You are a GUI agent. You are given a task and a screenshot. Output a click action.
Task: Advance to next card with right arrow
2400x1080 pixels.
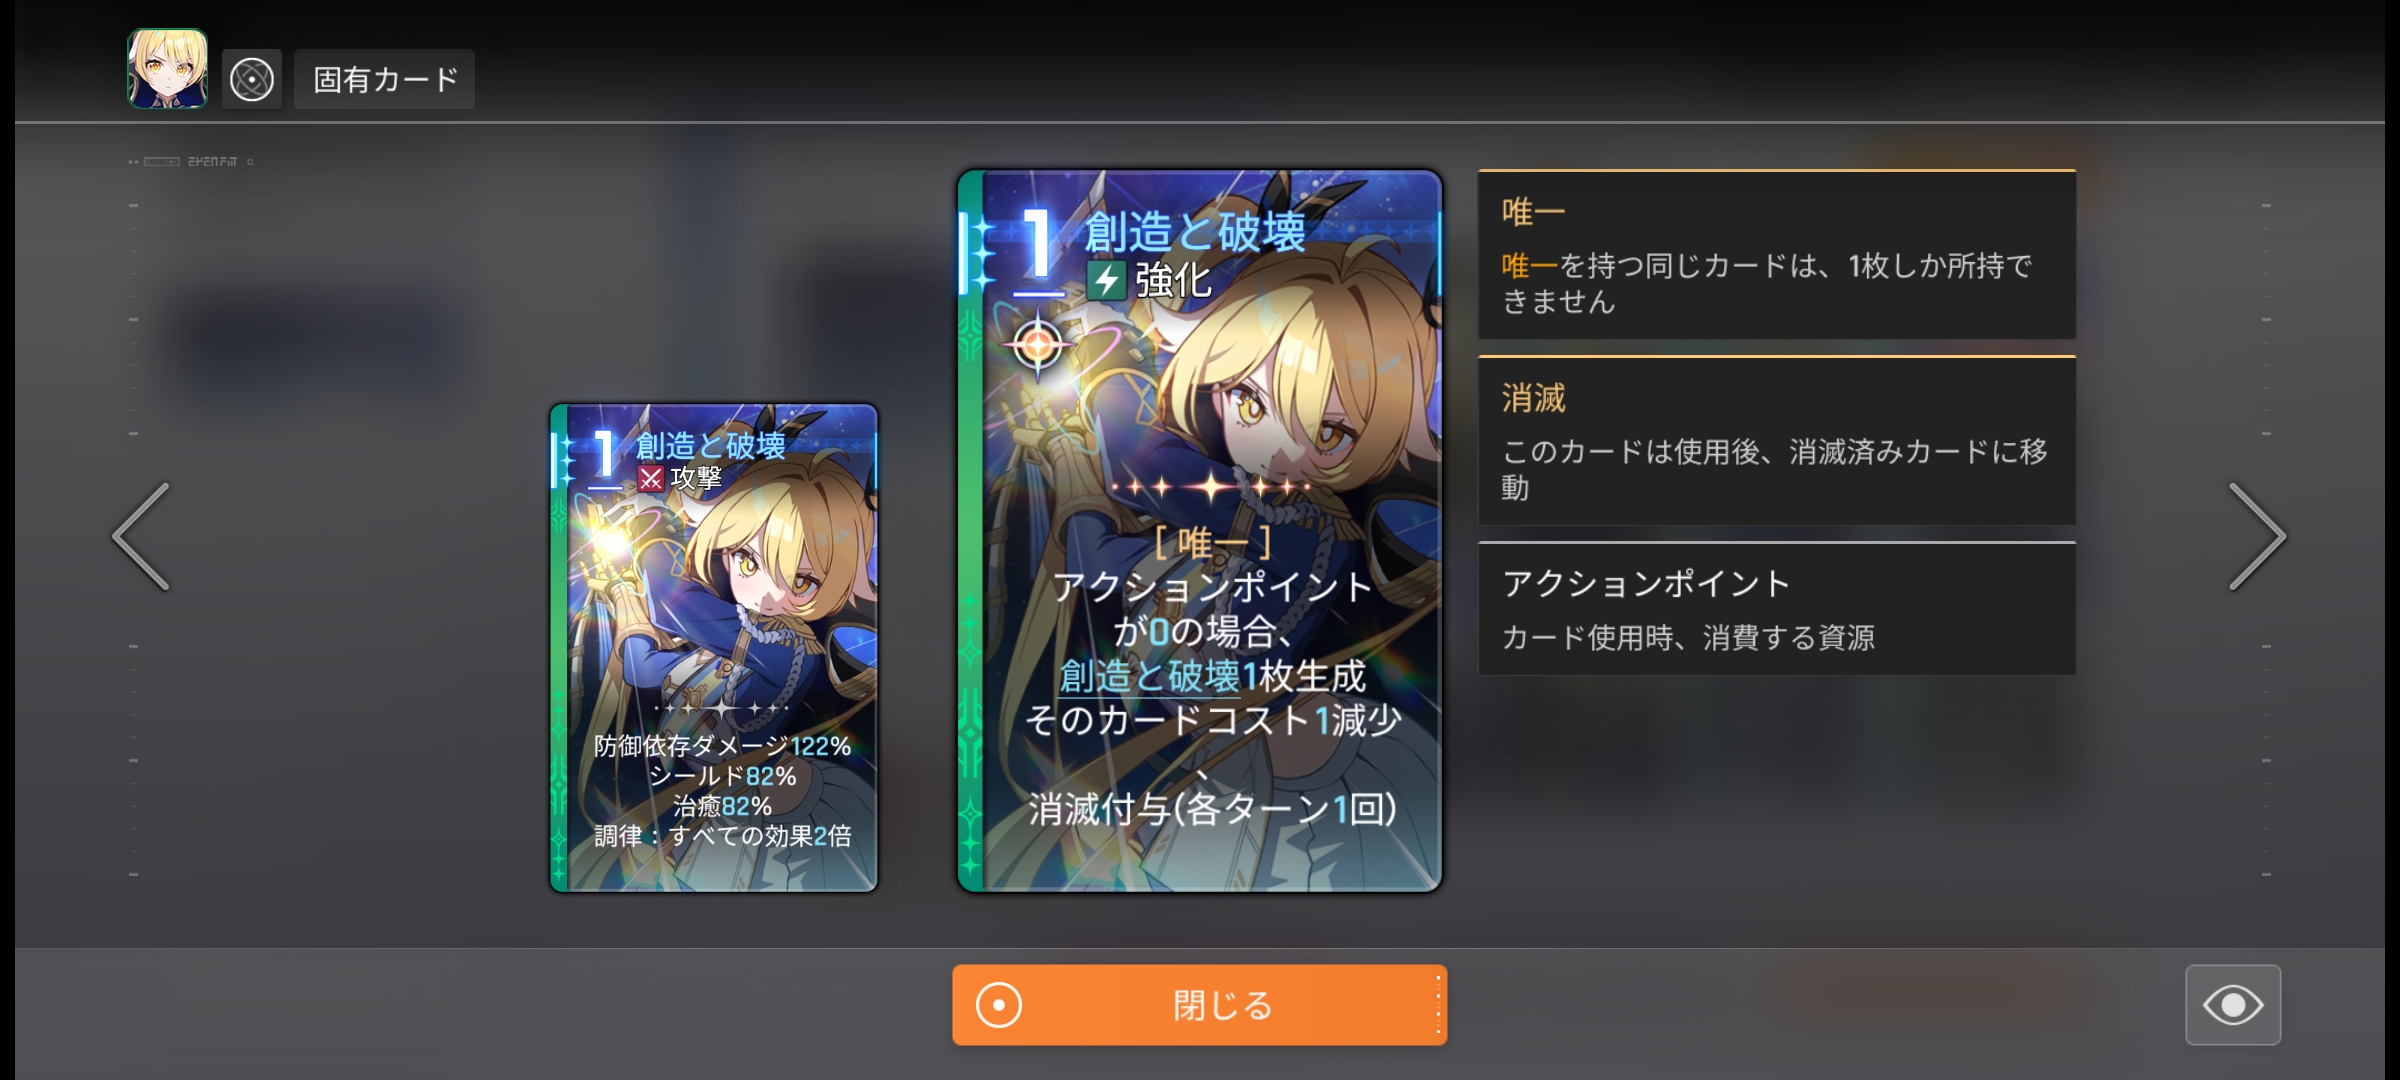(x=2257, y=537)
